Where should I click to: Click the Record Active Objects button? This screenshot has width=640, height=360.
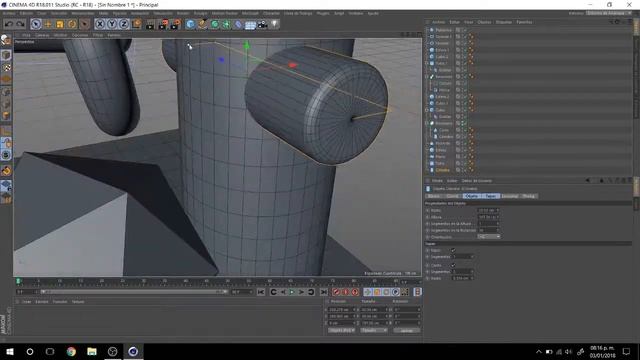point(336,292)
